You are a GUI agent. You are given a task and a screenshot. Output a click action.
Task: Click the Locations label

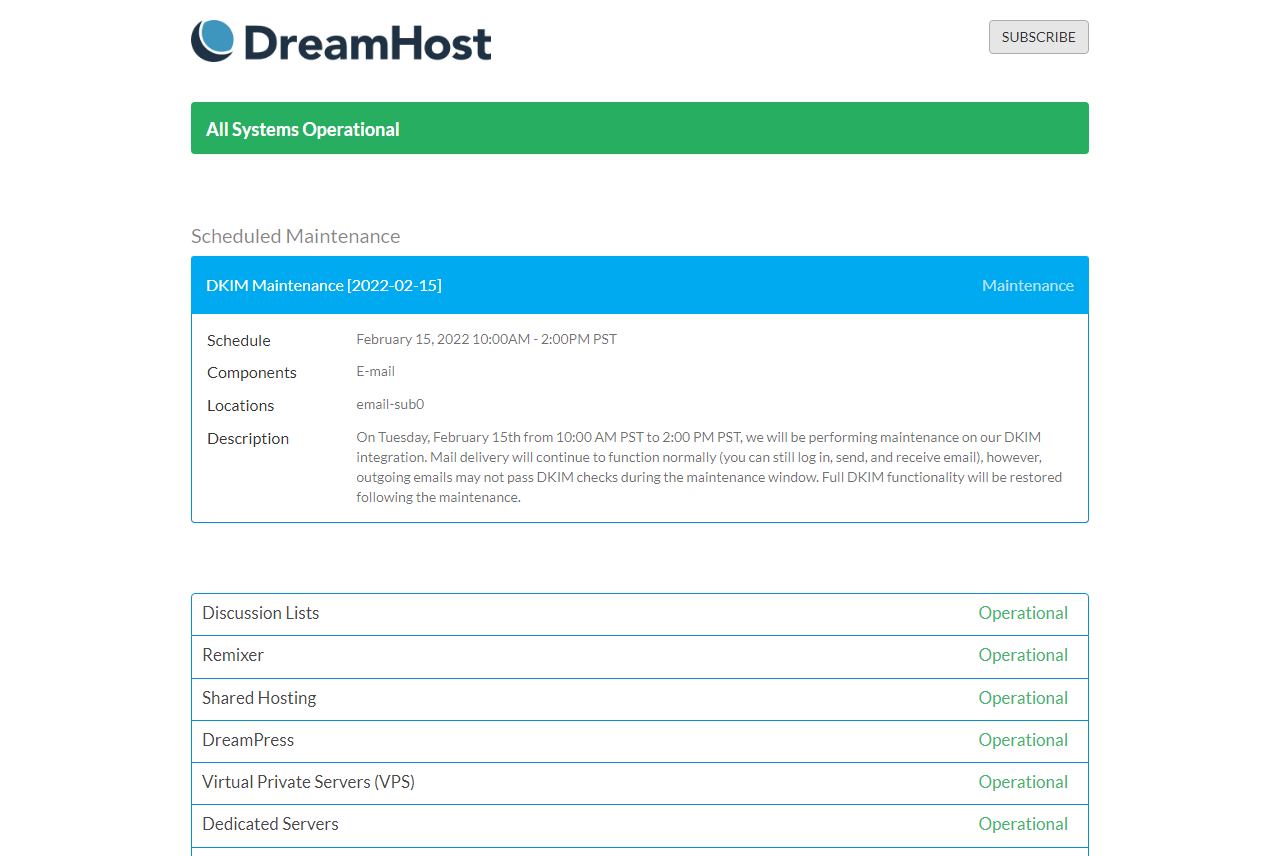[x=241, y=405]
